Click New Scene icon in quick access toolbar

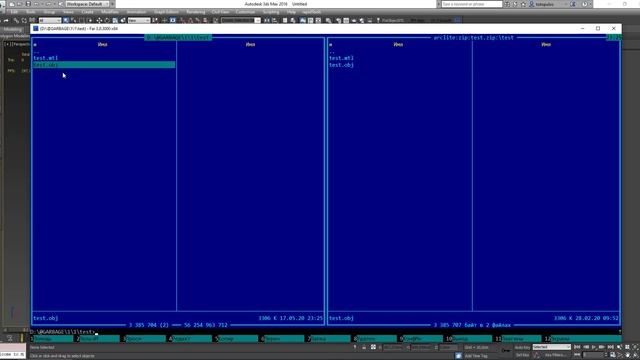click(x=12, y=4)
